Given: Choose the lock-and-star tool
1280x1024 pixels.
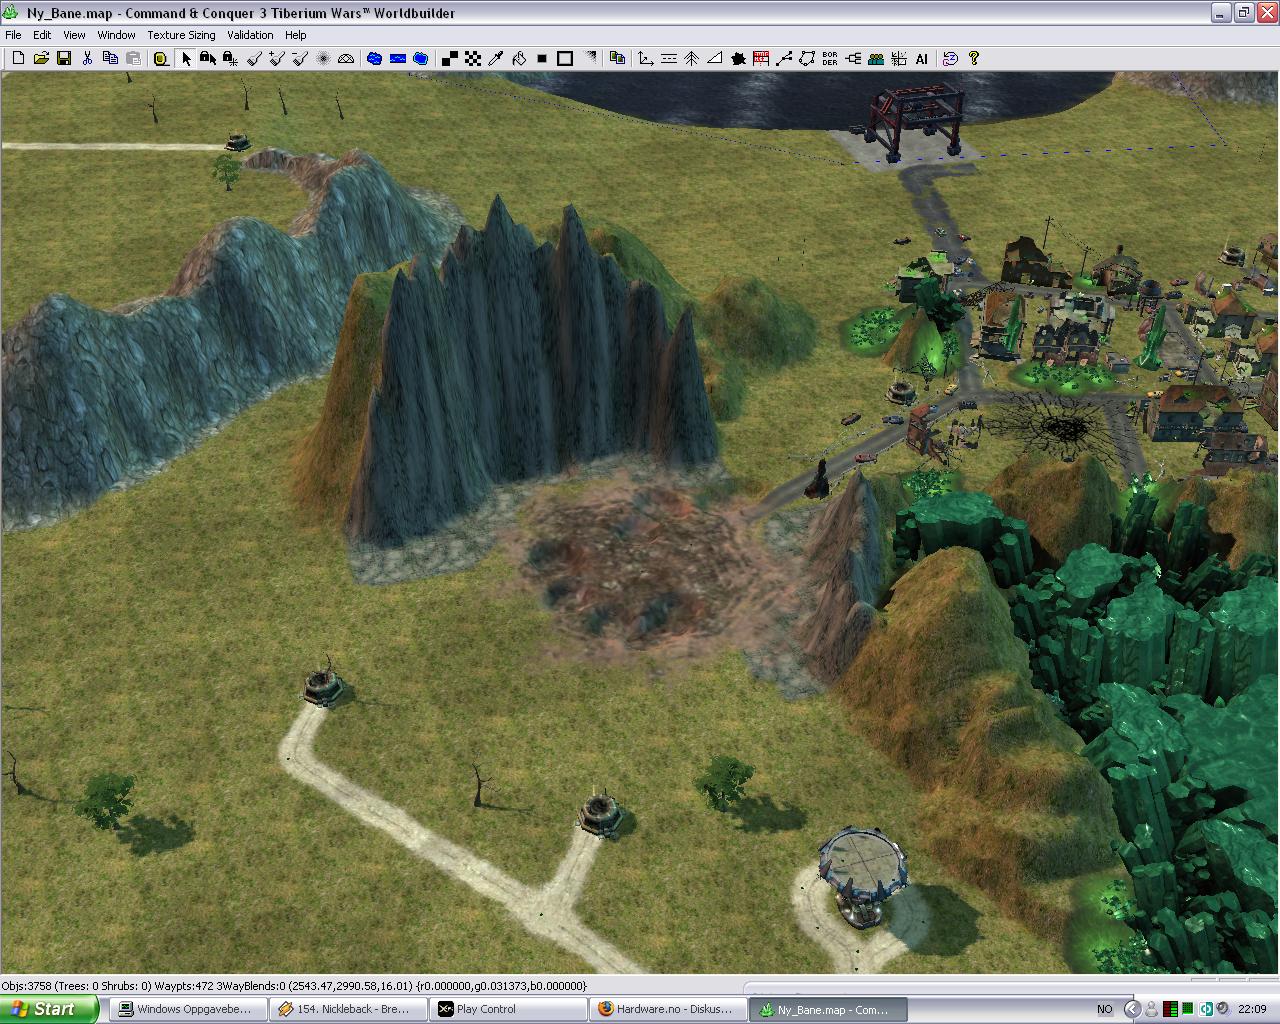Looking at the screenshot, I should 231,59.
